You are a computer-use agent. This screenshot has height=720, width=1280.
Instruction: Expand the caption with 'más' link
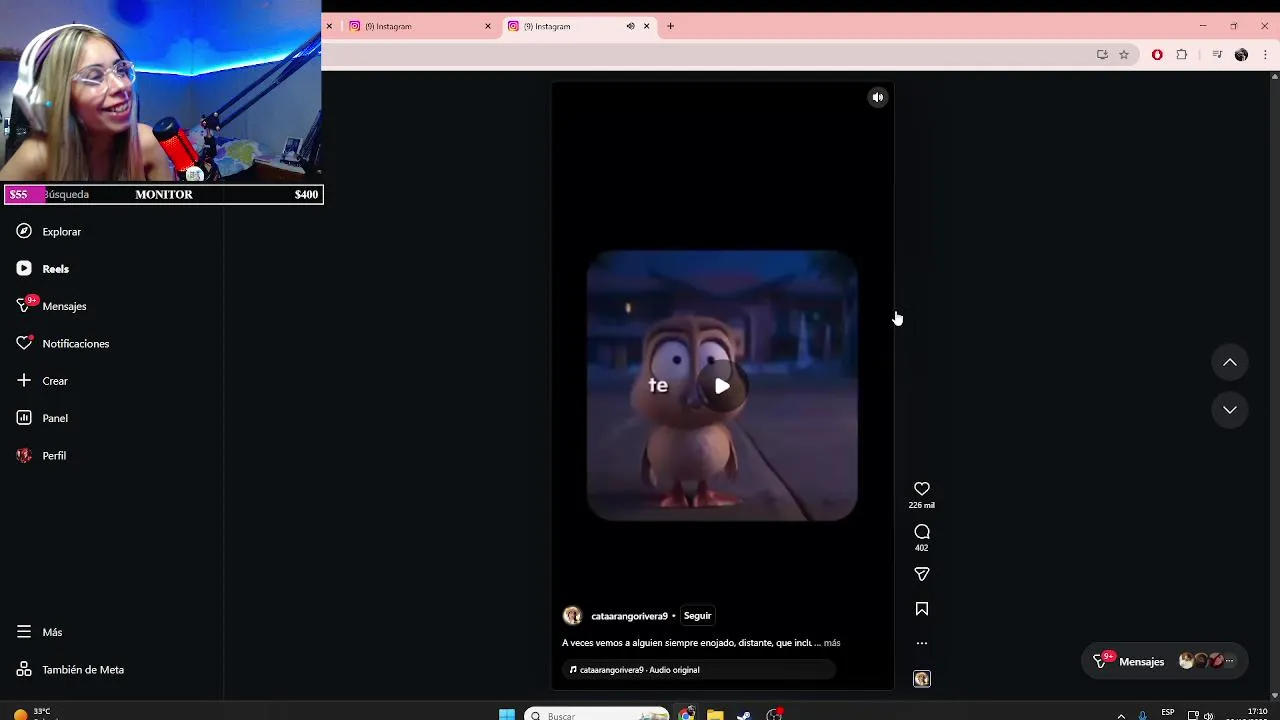[x=832, y=643]
